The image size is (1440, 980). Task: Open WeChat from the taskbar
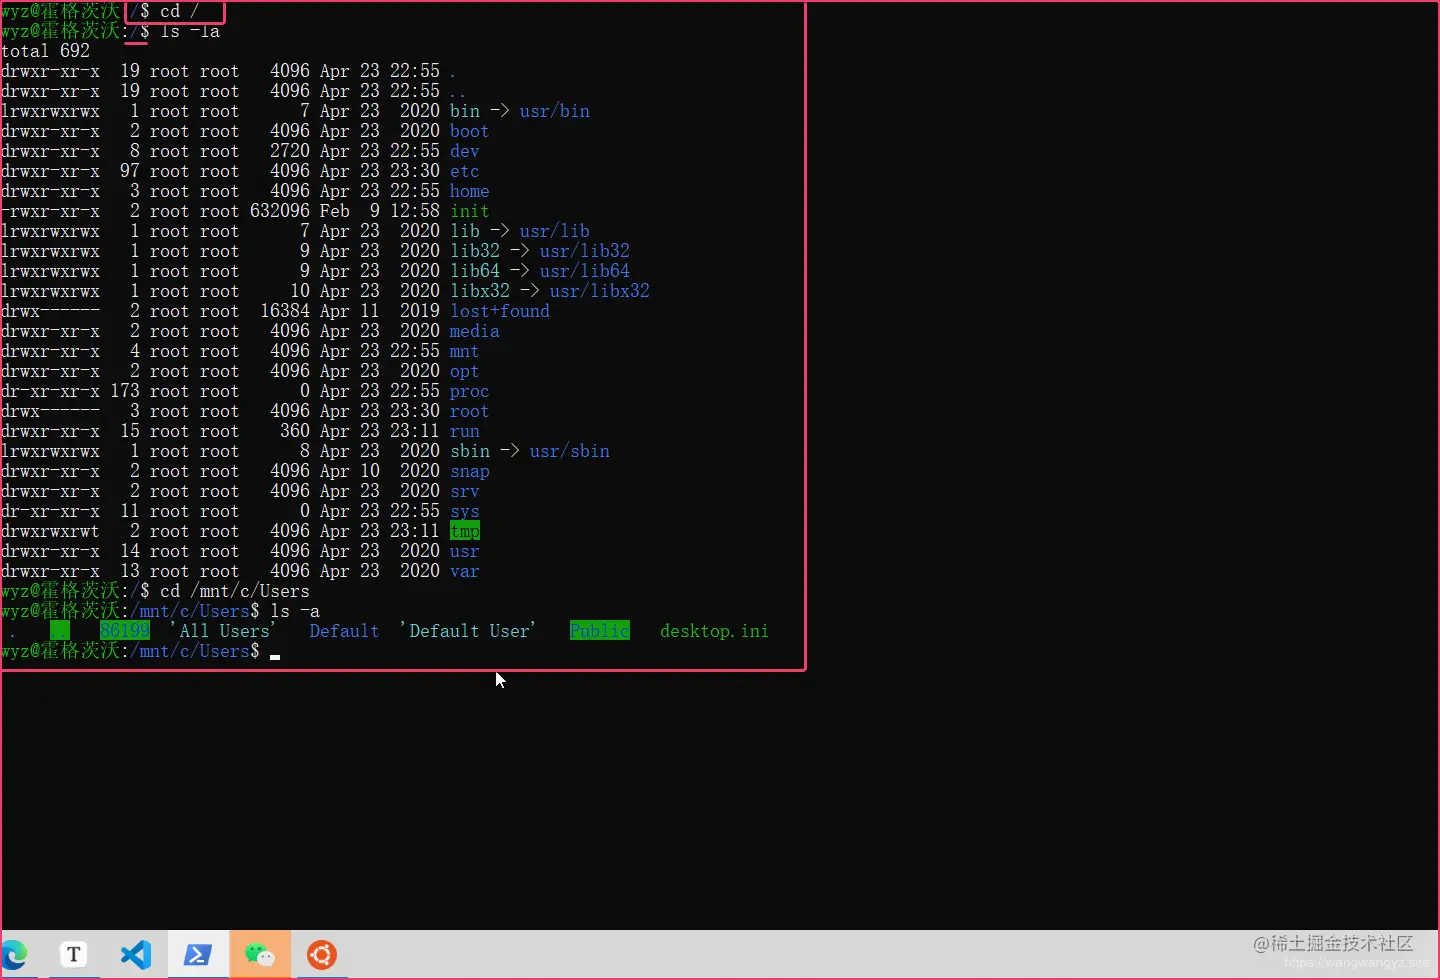coord(260,955)
